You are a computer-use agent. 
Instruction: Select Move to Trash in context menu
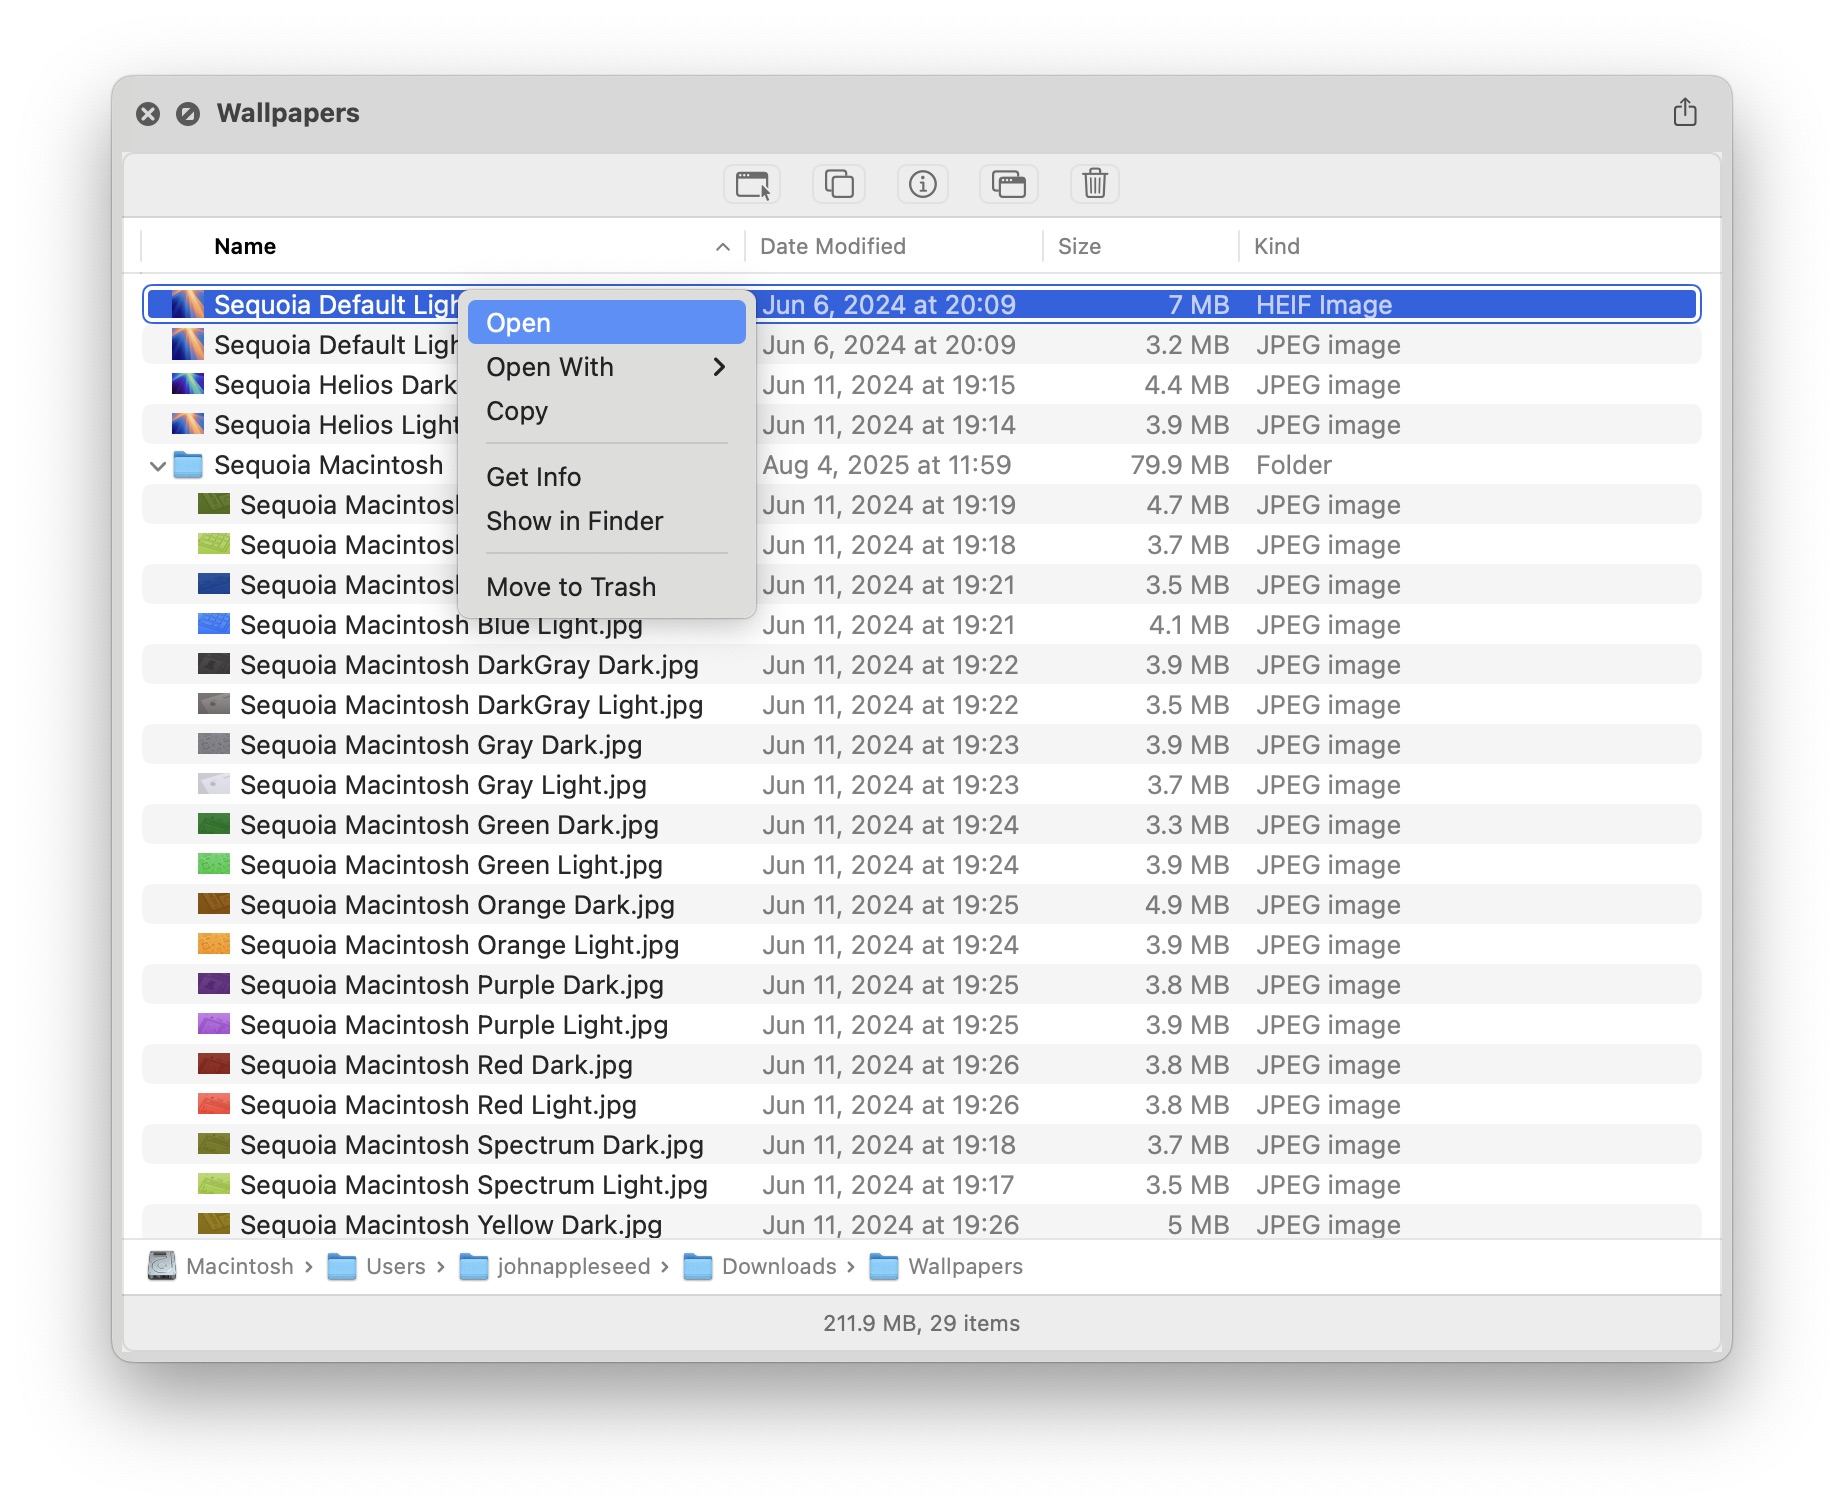[x=572, y=586]
